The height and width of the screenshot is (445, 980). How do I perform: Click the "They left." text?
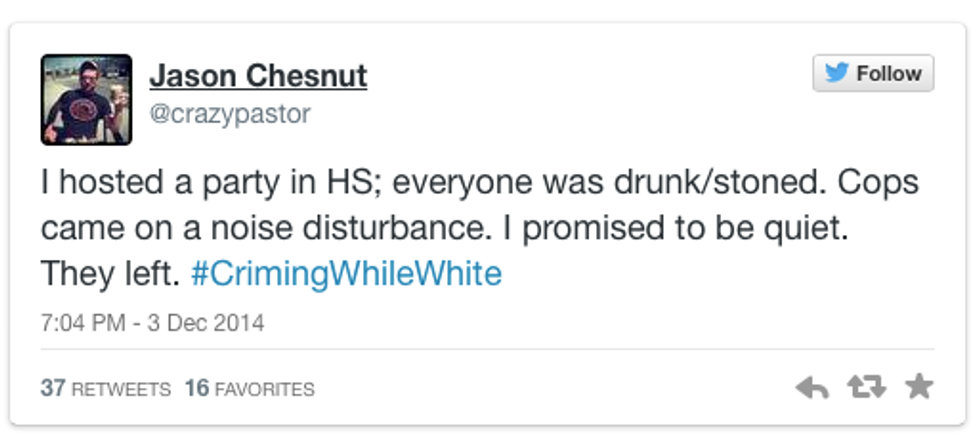click(110, 273)
